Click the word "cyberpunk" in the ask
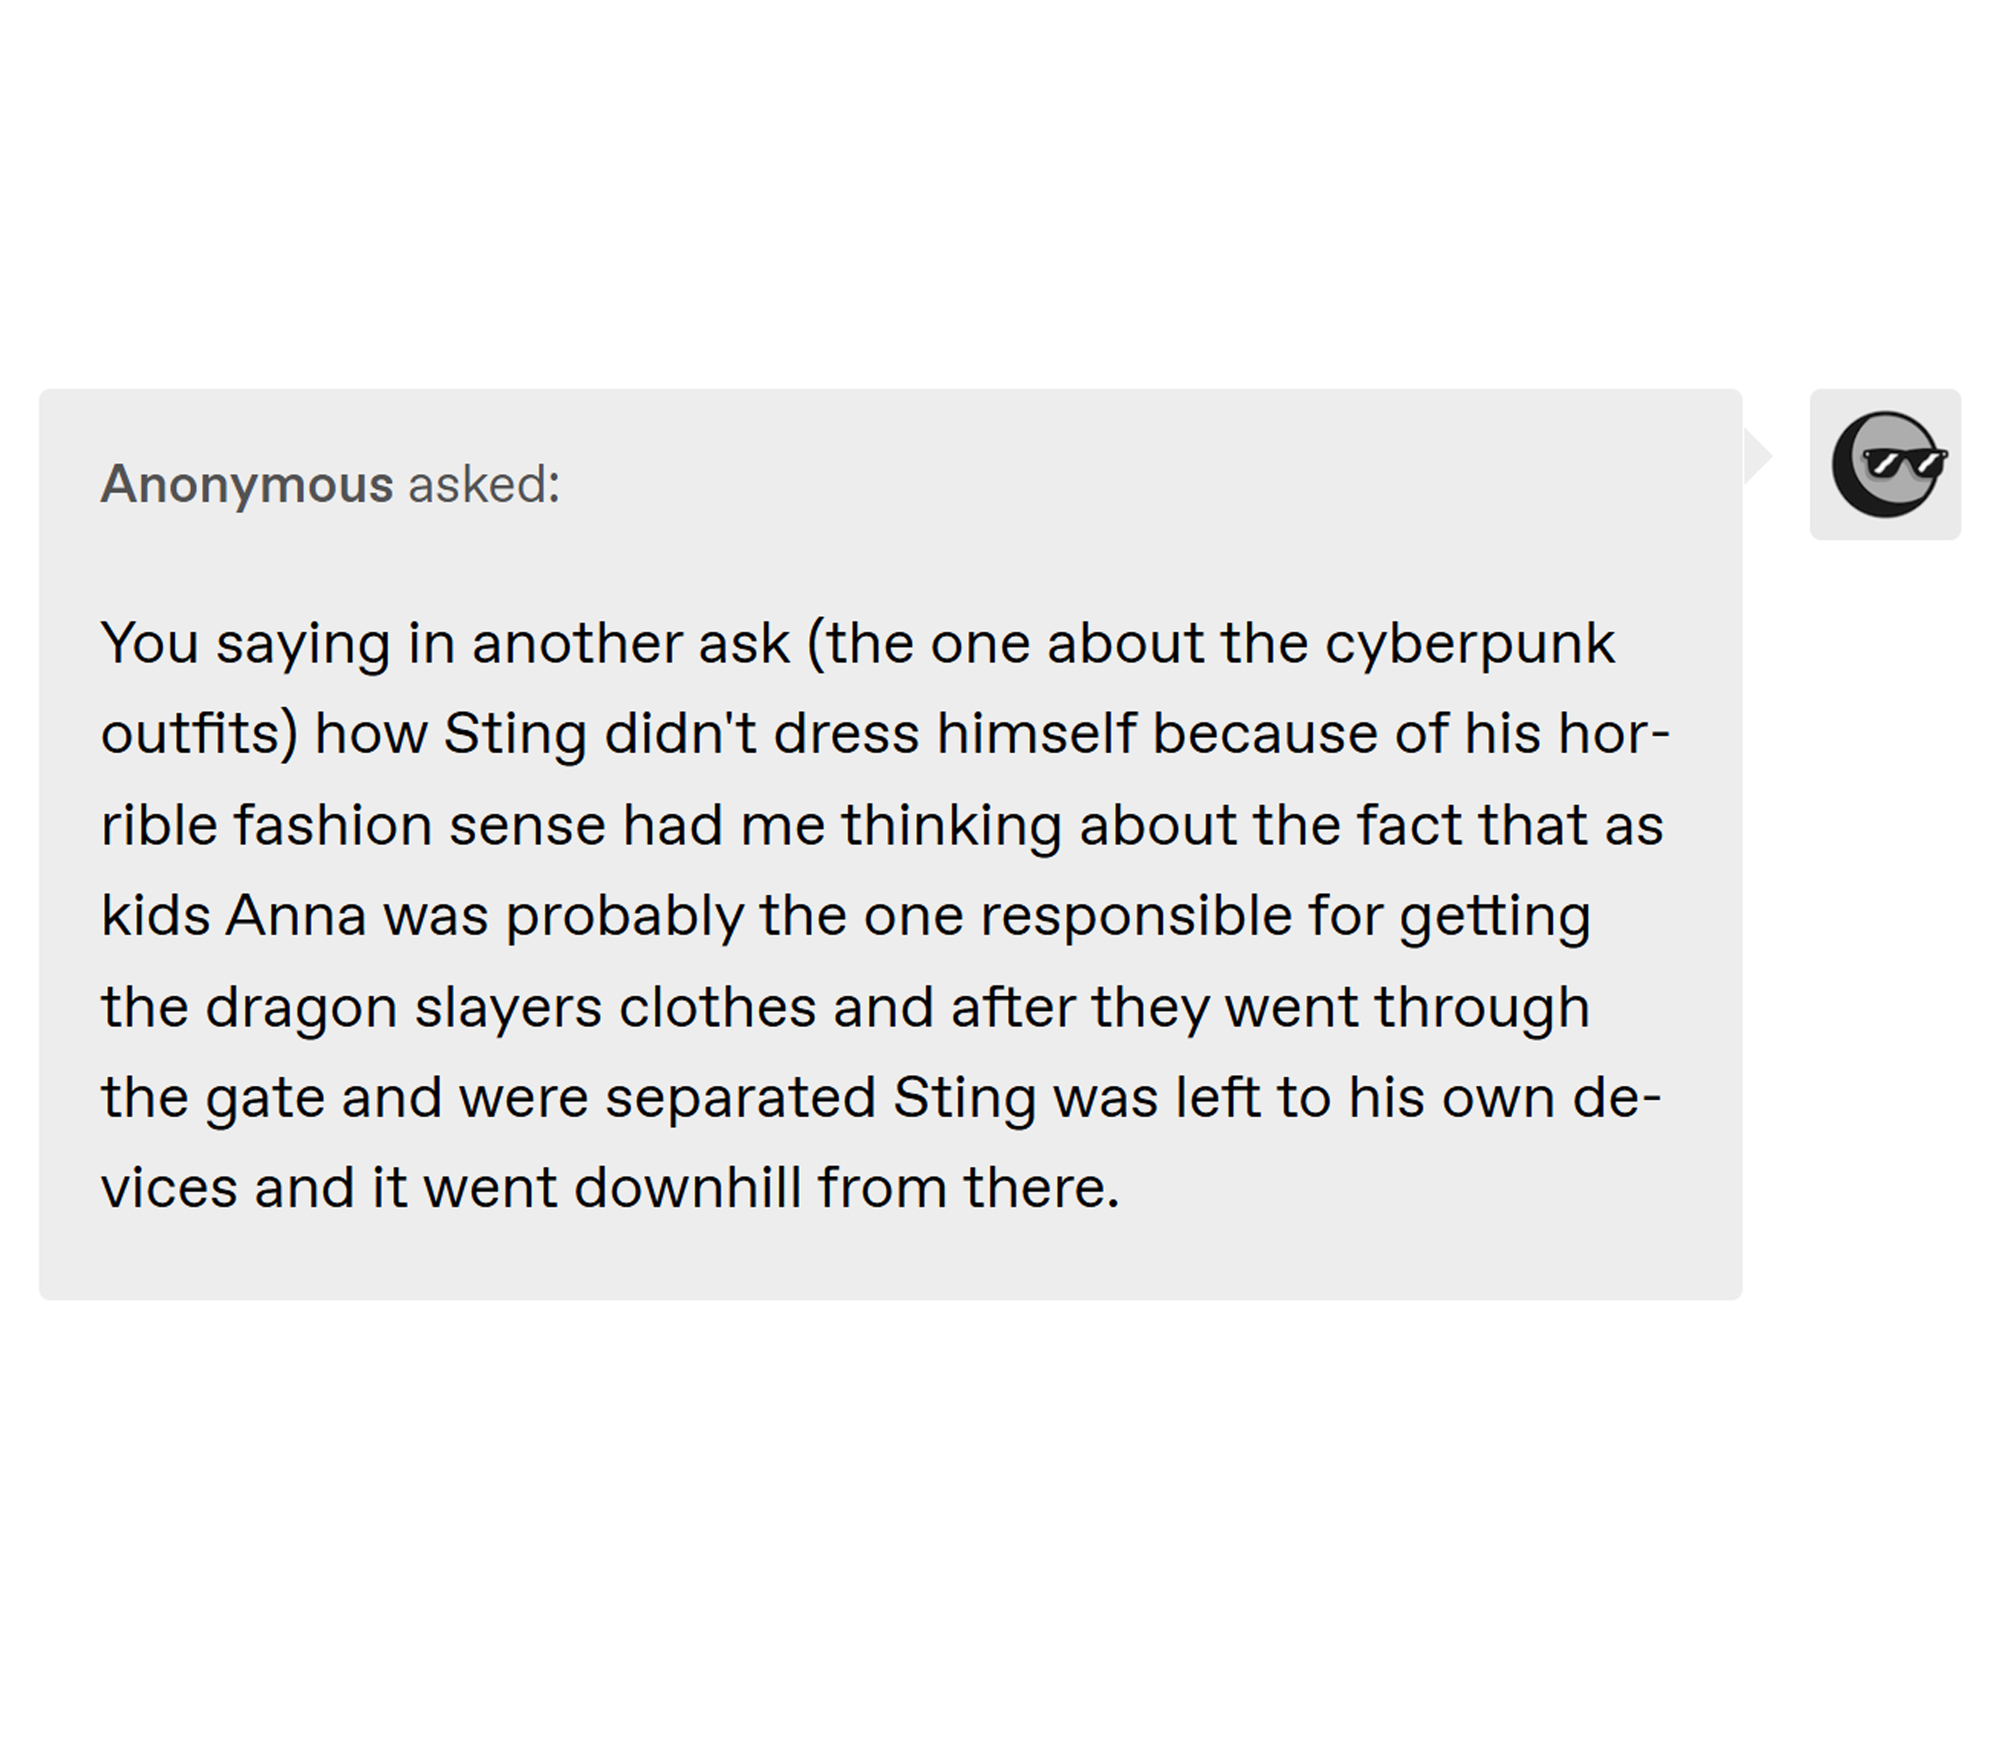This screenshot has height=1750, width=2000. pos(1469,644)
